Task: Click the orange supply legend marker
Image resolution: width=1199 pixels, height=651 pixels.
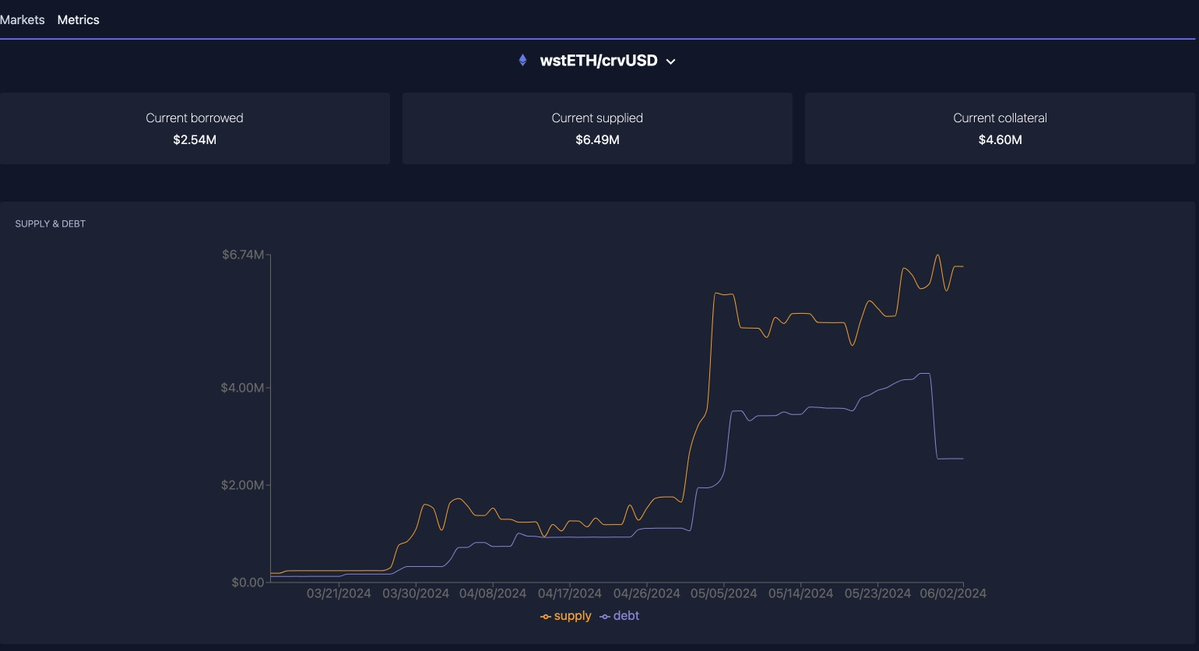Action: click(x=545, y=617)
